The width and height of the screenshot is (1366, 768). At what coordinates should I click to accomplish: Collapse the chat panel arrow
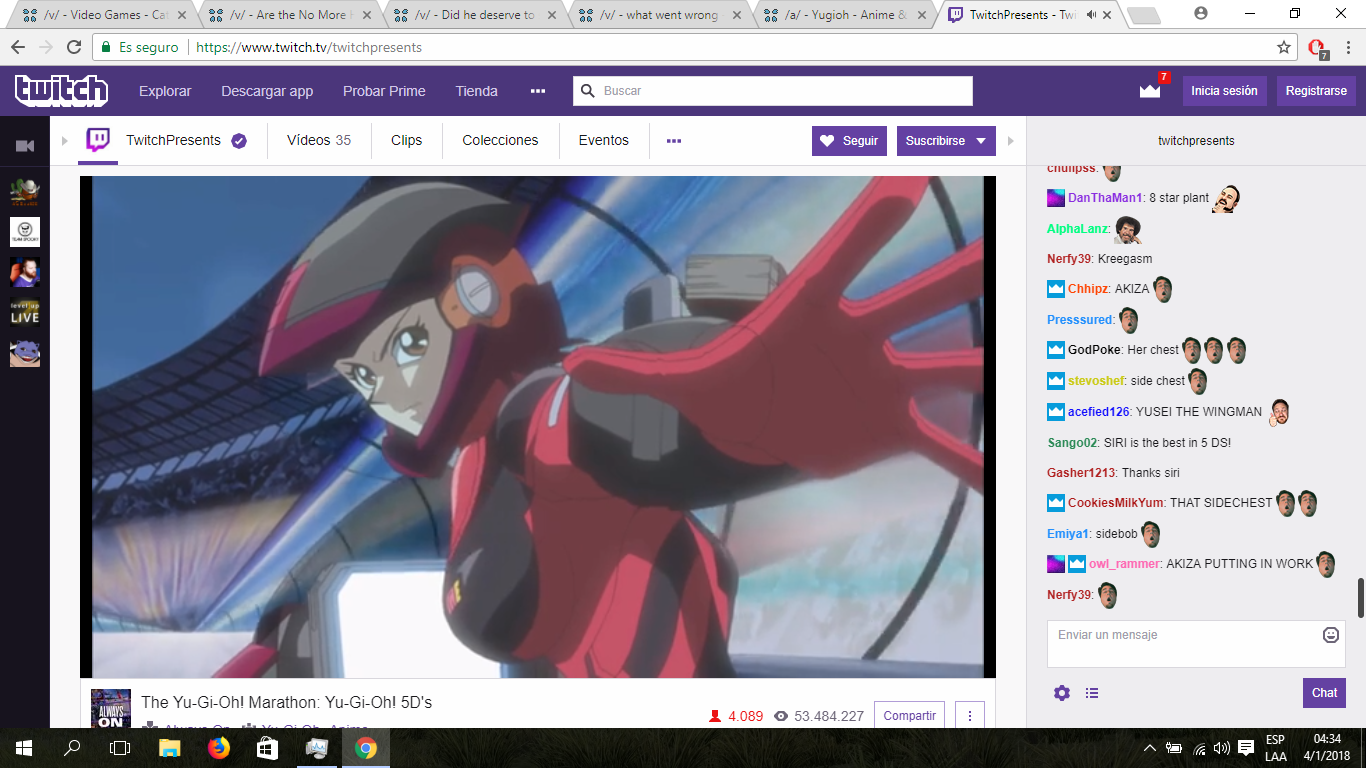(1010, 141)
